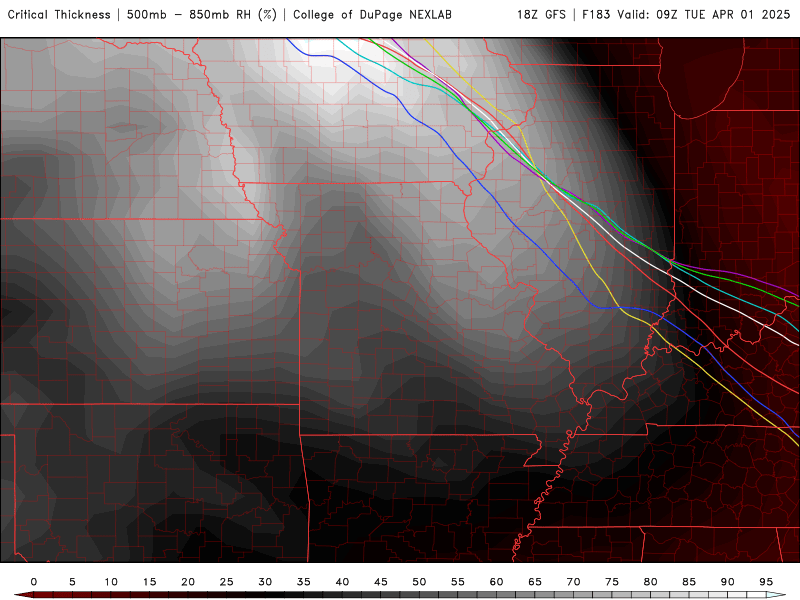Click the 5 value on the color scale

tap(72, 582)
